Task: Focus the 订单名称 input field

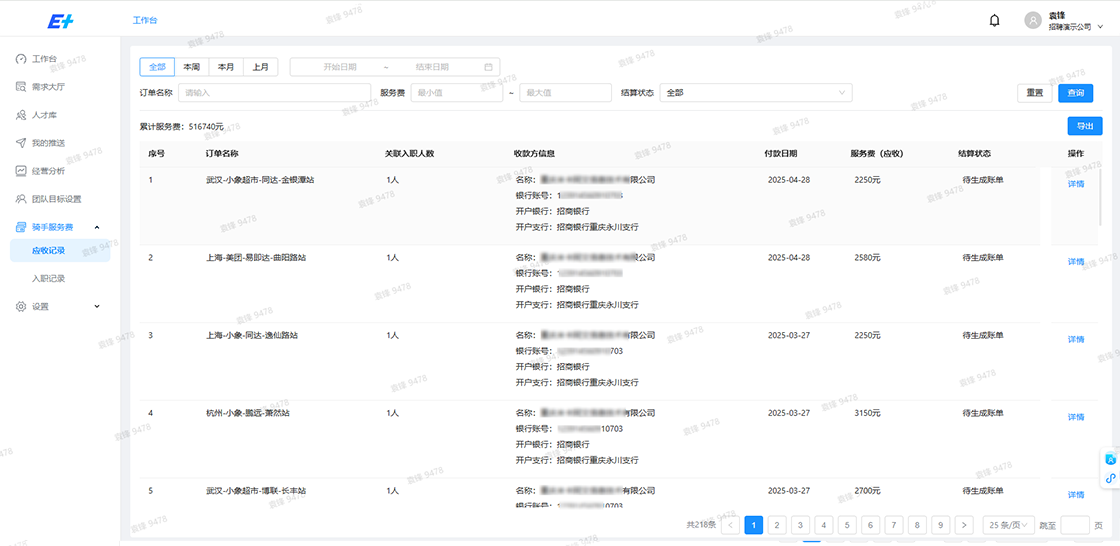Action: point(274,93)
